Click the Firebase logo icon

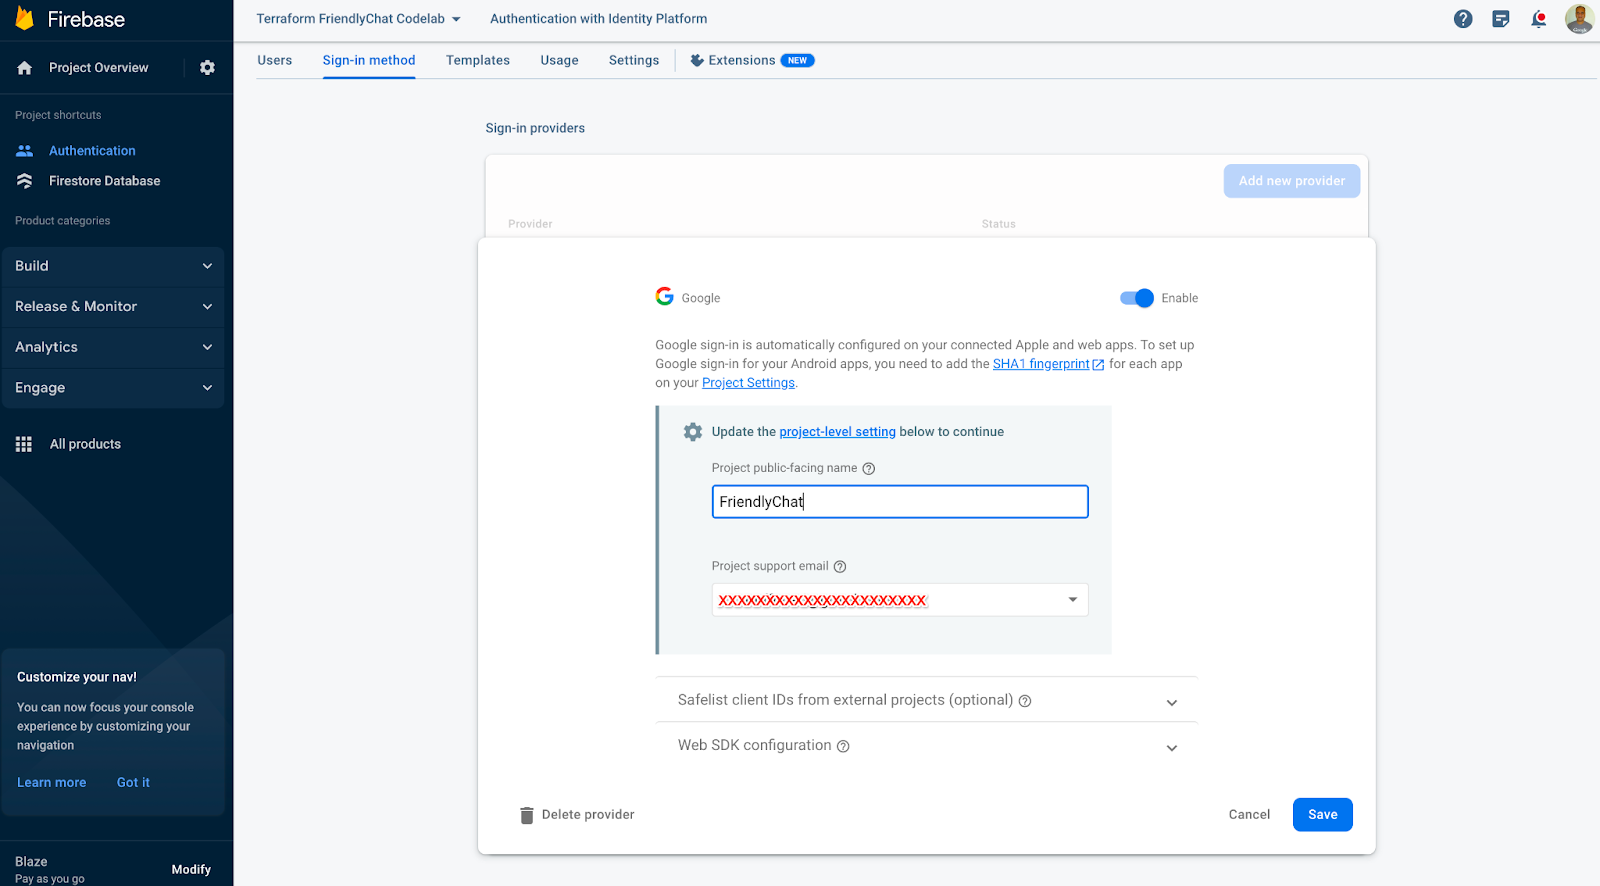(x=25, y=18)
